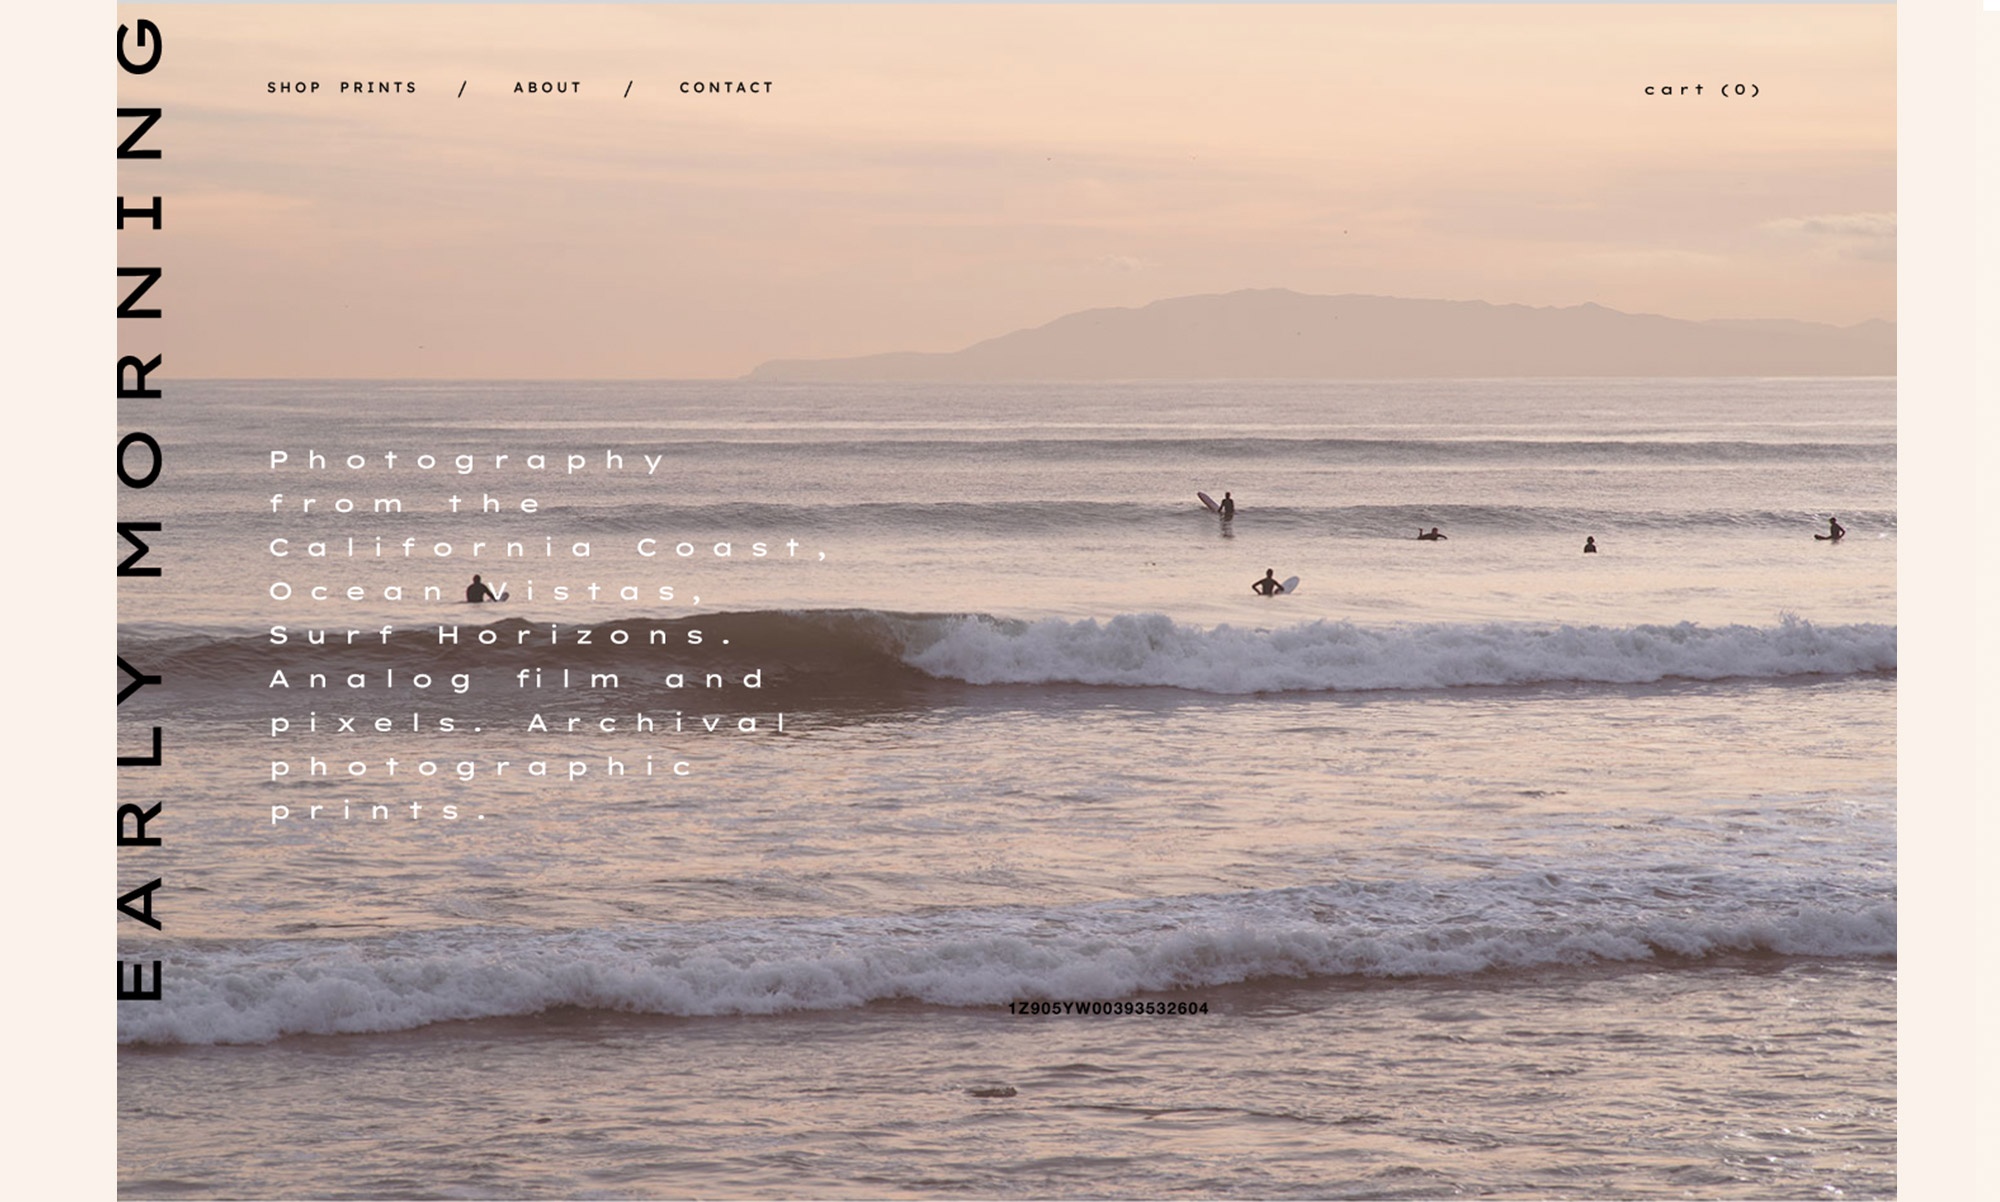
Task: Open the Shop Prints menu link
Action: 341,88
